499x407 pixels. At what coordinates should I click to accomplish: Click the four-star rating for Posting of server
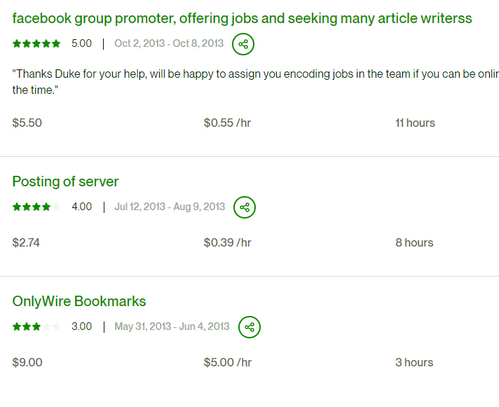pyautogui.click(x=36, y=207)
